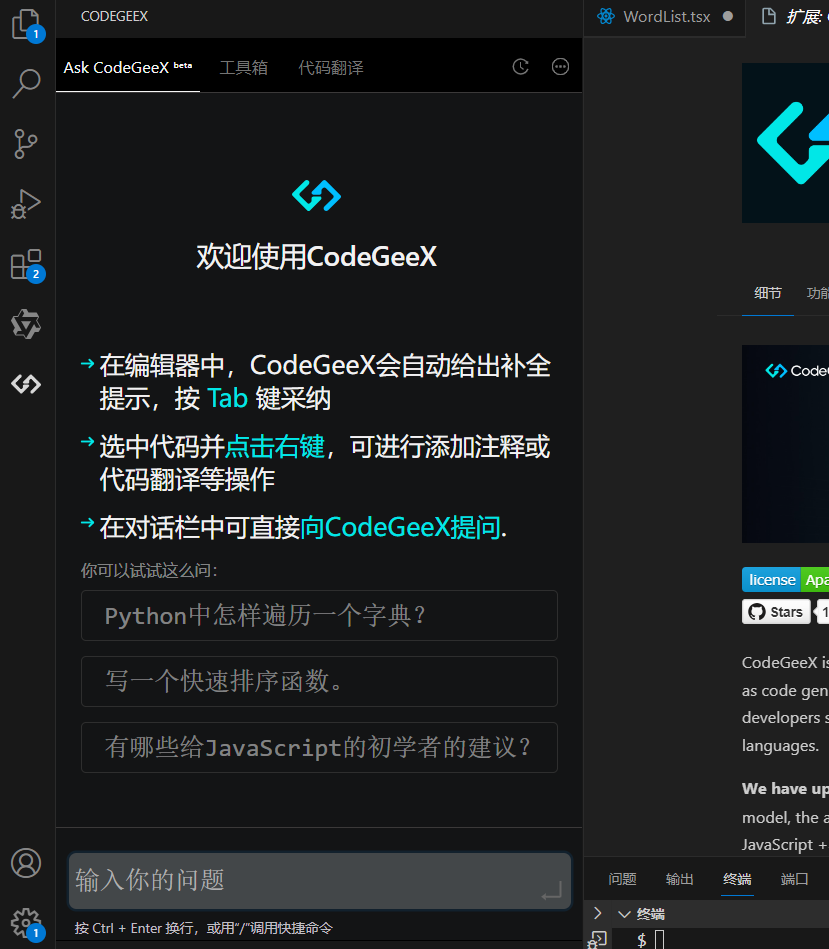Collapse the 终端 dropdown chevron
Viewport: 829px width, 949px height.
(x=624, y=914)
